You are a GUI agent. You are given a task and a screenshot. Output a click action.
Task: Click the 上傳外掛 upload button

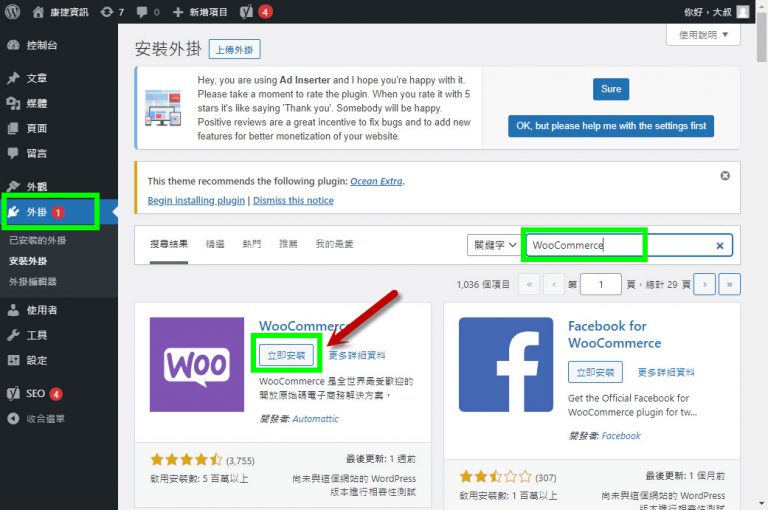235,49
